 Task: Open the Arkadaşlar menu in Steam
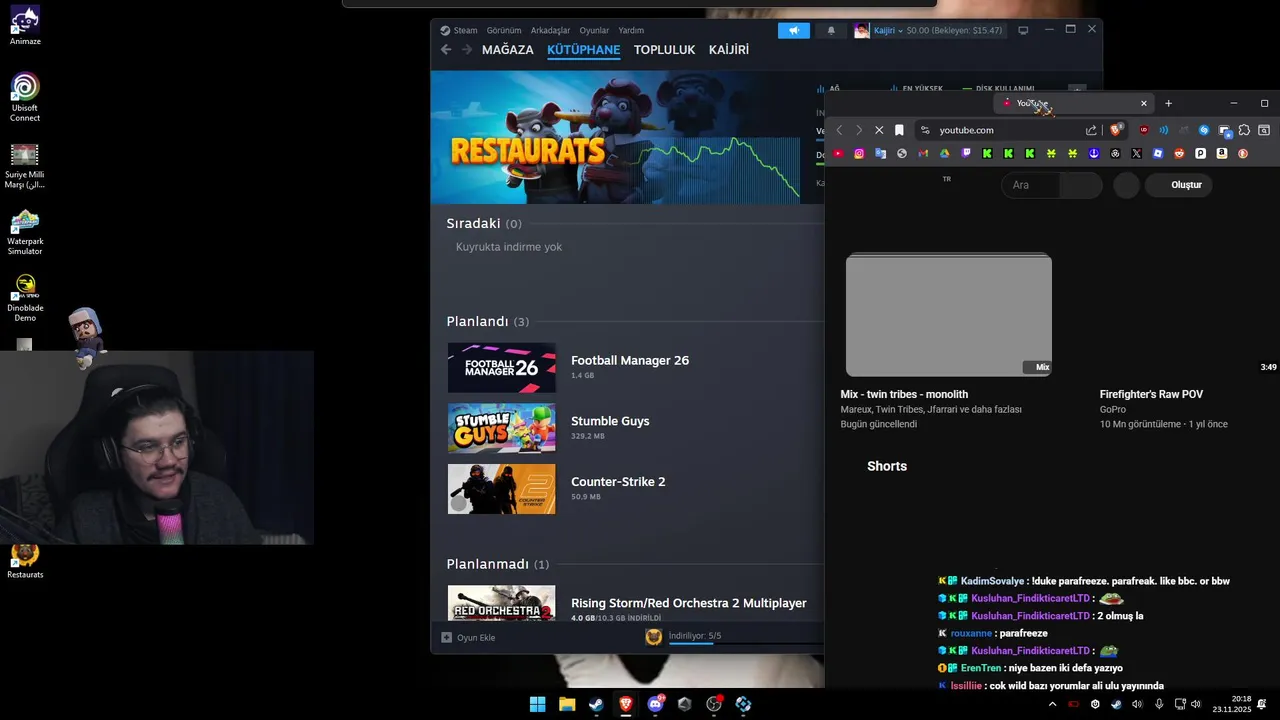[x=550, y=30]
